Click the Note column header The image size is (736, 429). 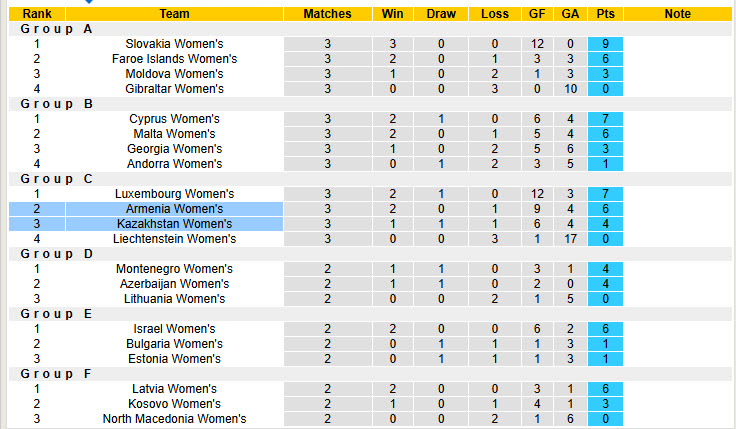pos(677,14)
